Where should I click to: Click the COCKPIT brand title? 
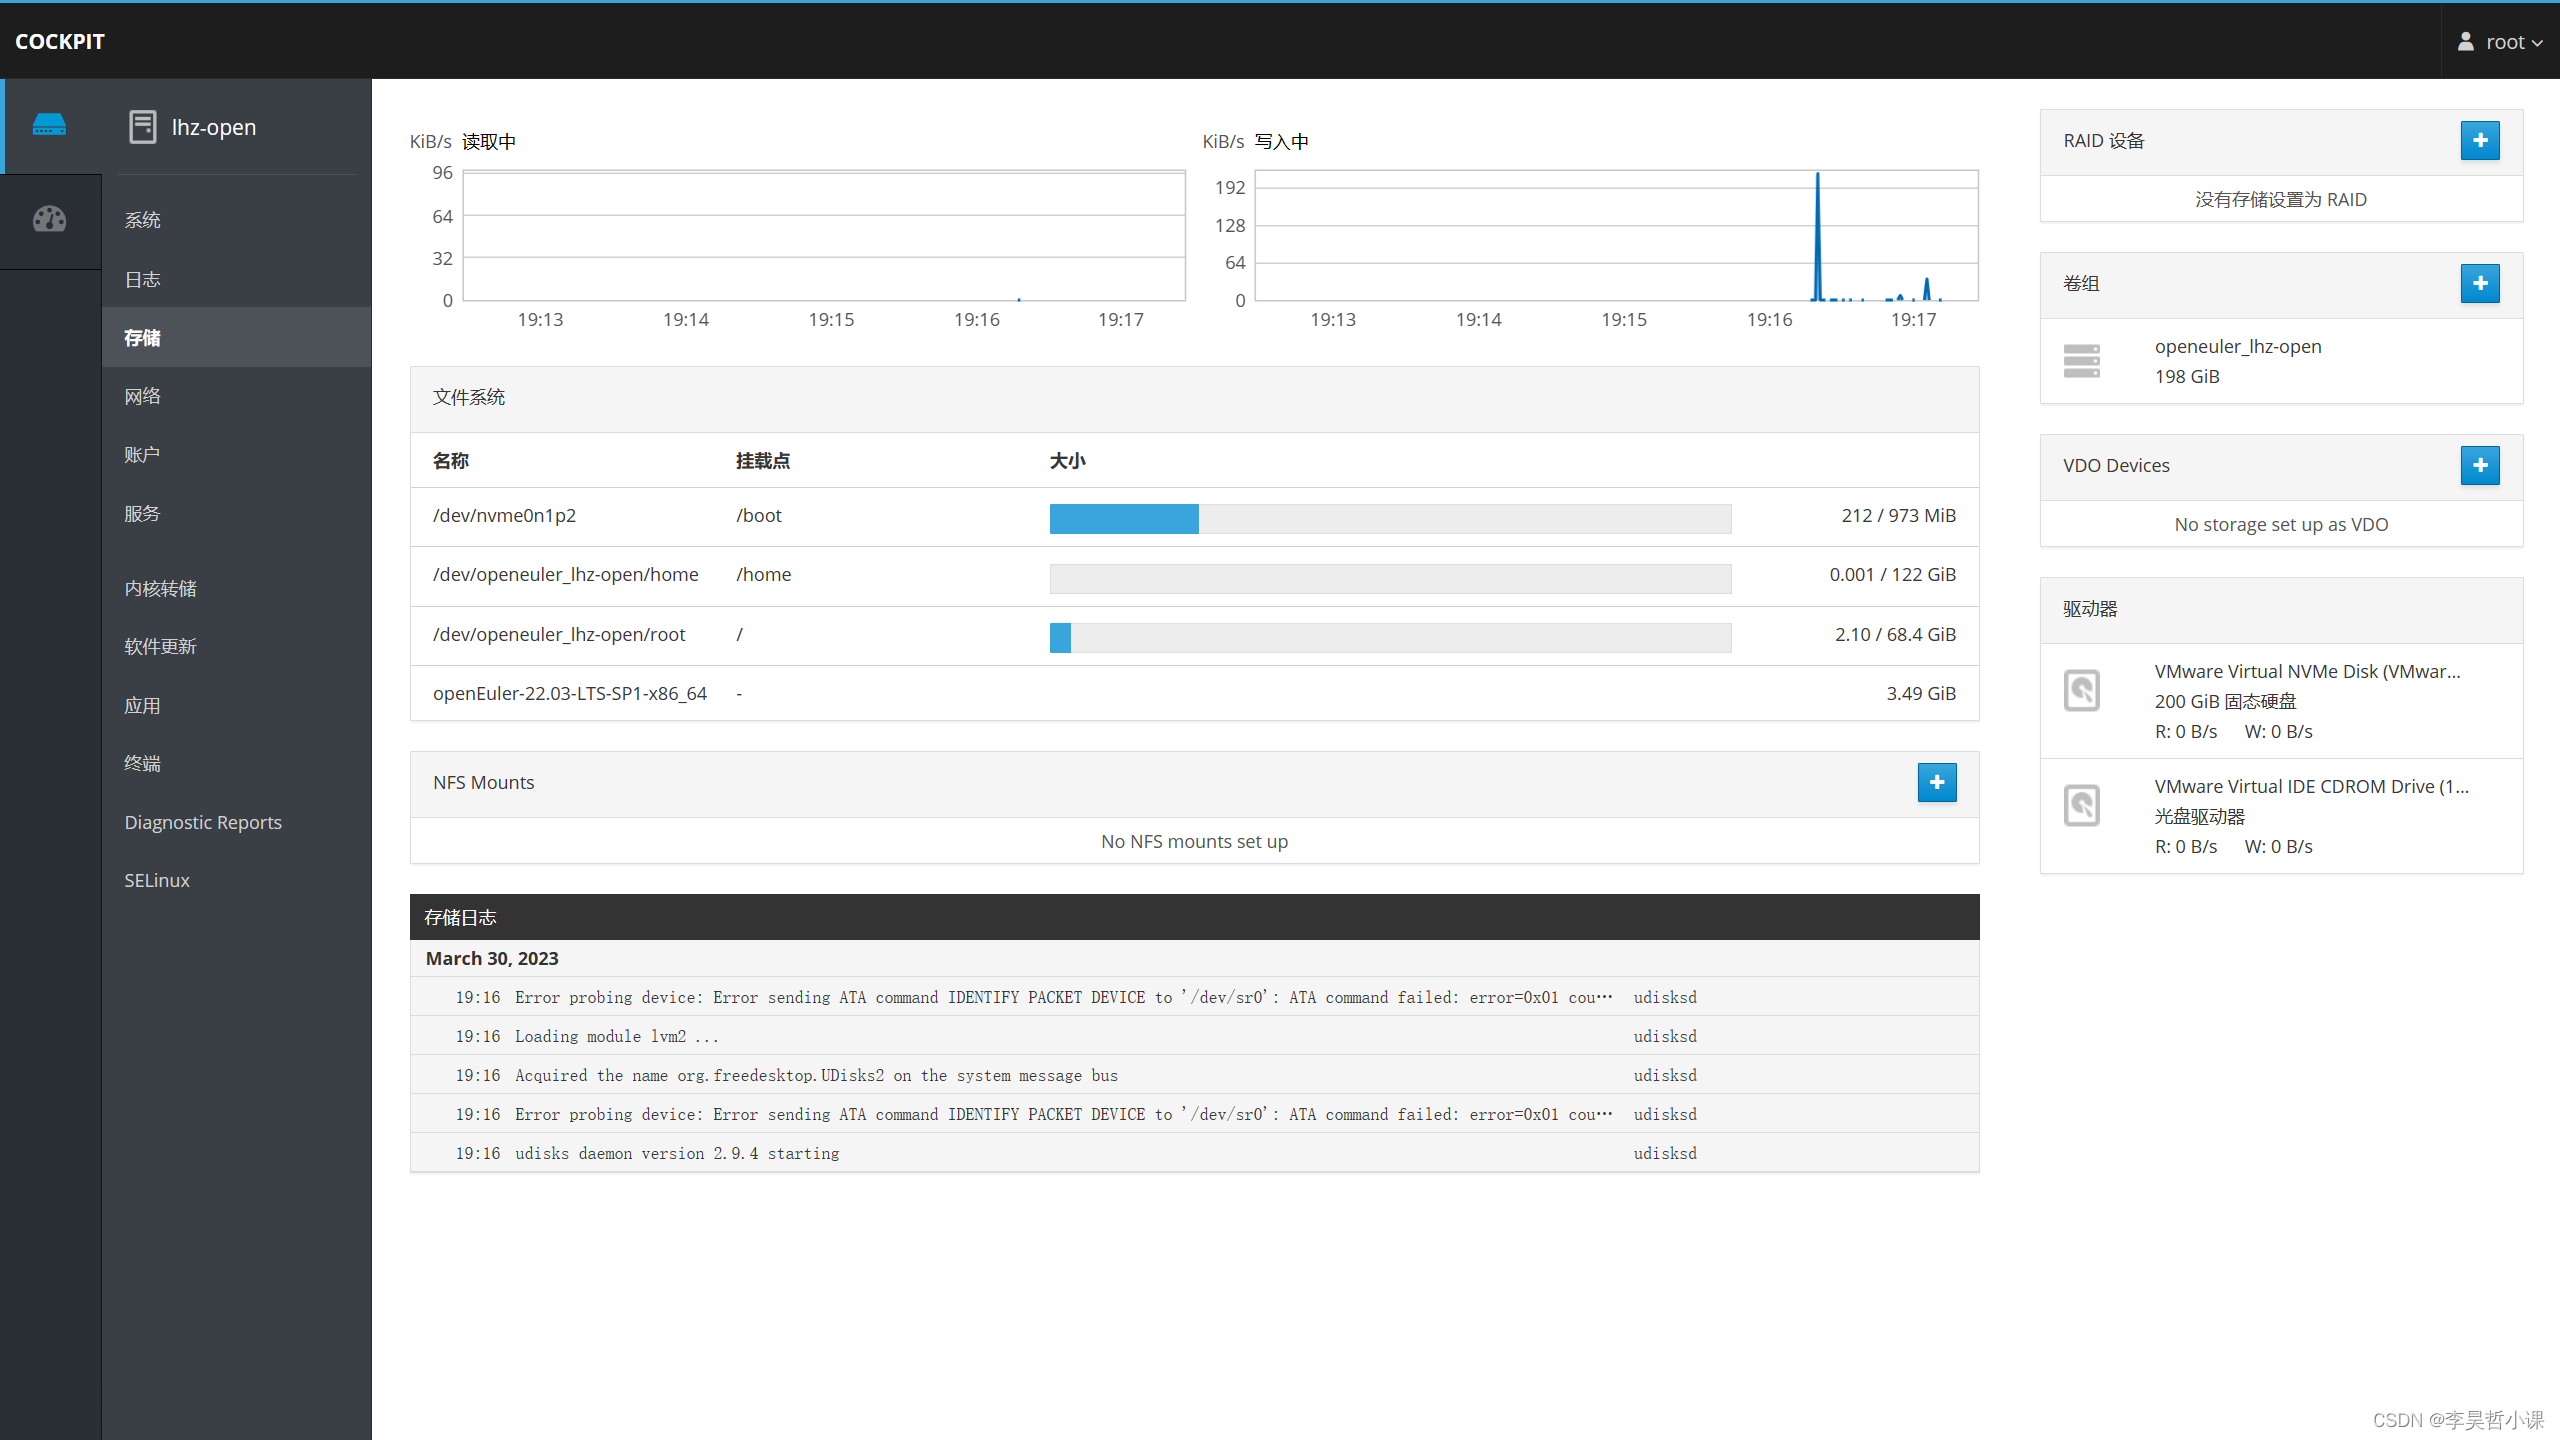coord(60,41)
